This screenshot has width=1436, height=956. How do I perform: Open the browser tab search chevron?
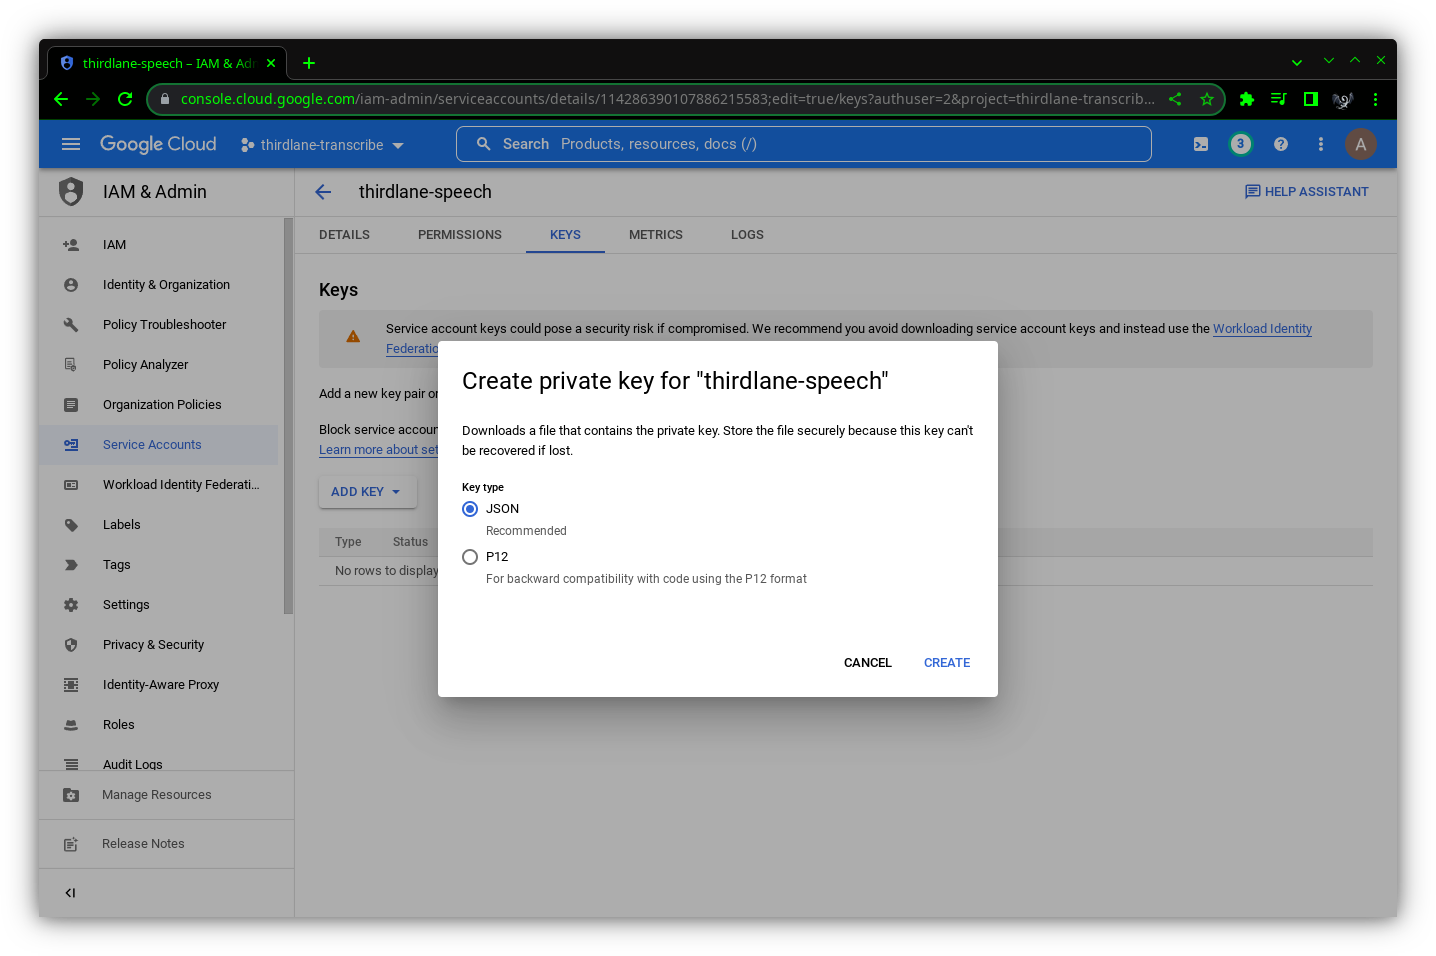point(1297,62)
